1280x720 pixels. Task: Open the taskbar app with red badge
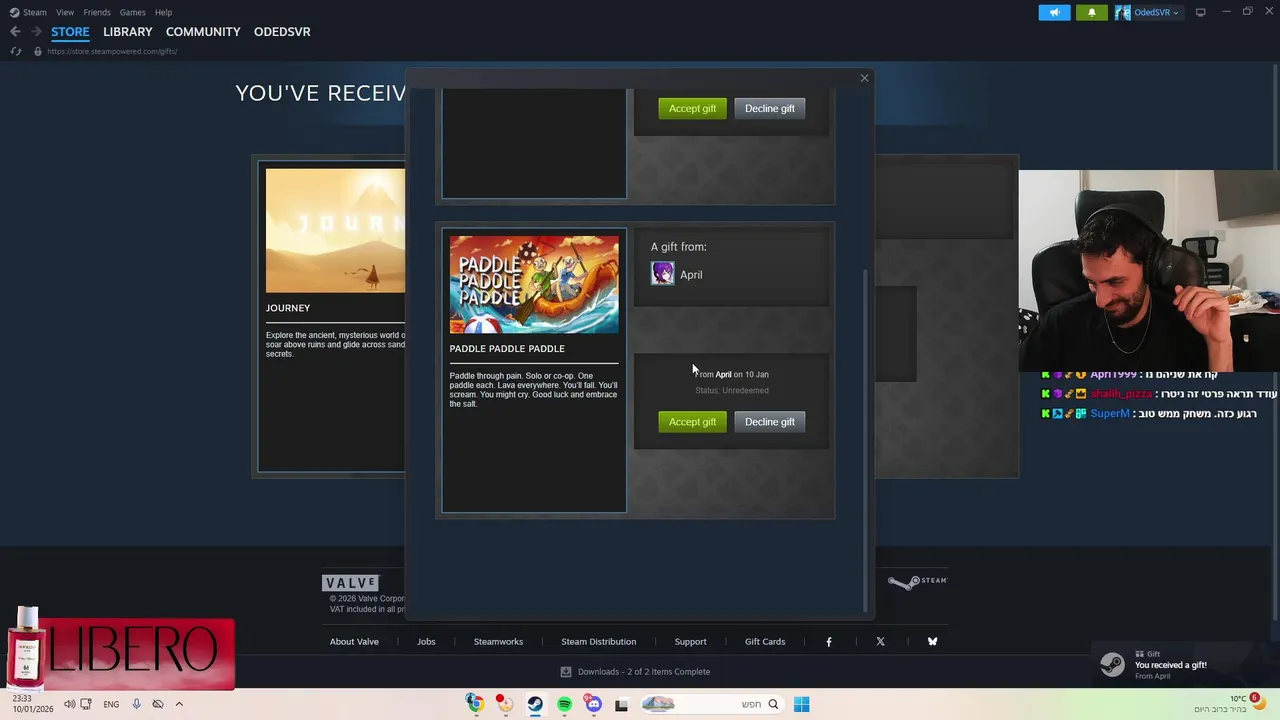pyautogui.click(x=505, y=704)
